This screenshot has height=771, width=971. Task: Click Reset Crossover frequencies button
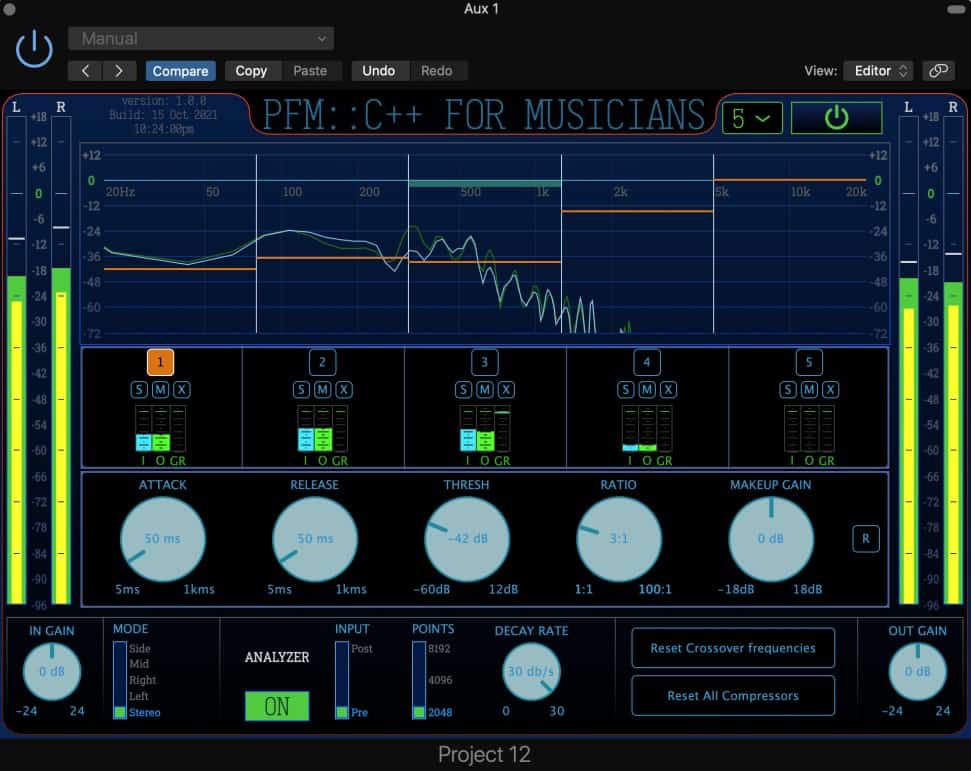(732, 648)
